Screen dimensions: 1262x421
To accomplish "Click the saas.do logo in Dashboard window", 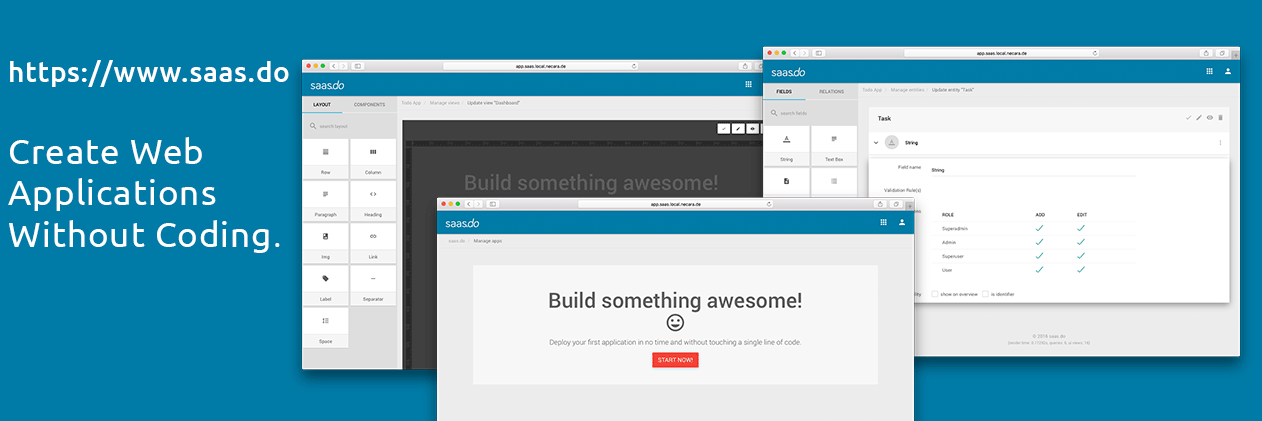I will click(327, 85).
